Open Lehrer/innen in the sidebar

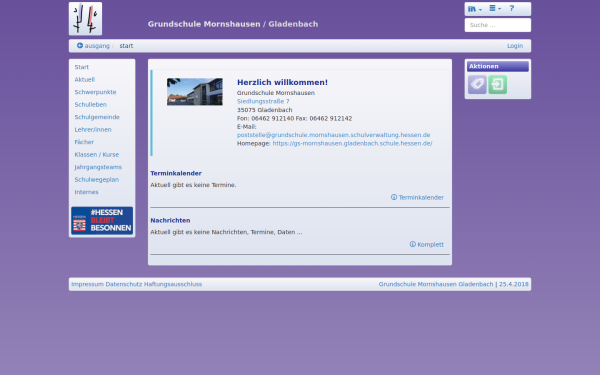point(93,129)
